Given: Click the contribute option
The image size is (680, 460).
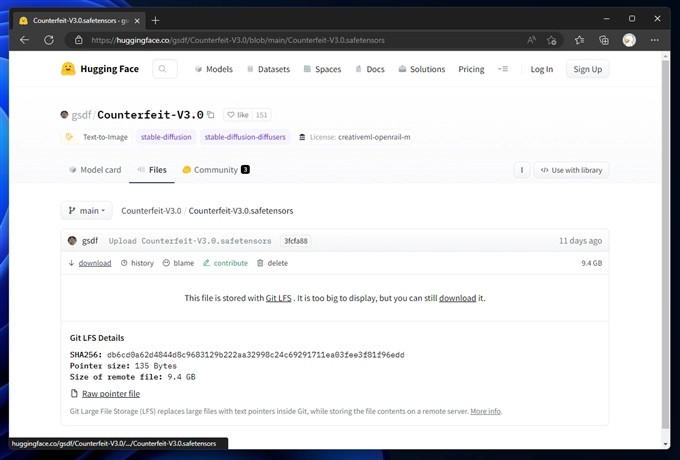Looking at the screenshot, I should (226, 263).
